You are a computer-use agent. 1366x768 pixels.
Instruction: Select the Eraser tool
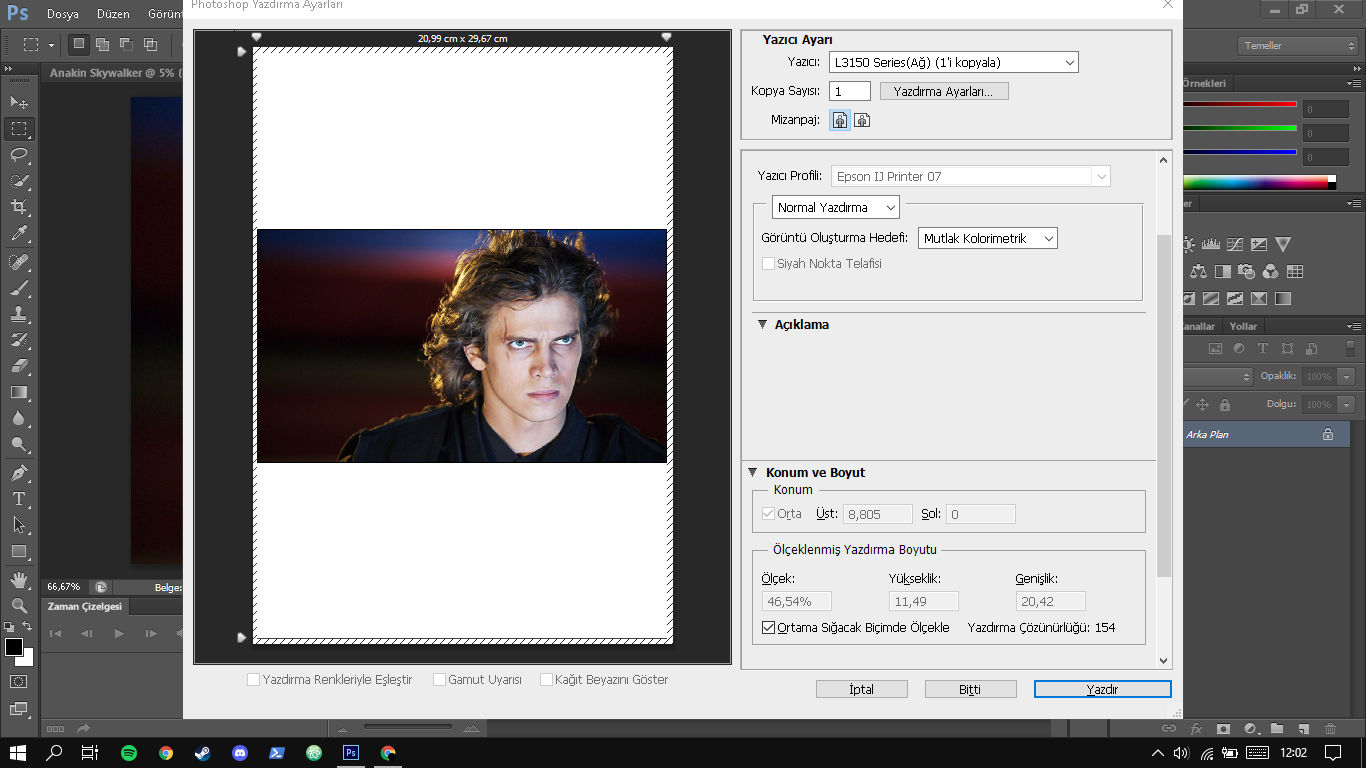[19, 366]
